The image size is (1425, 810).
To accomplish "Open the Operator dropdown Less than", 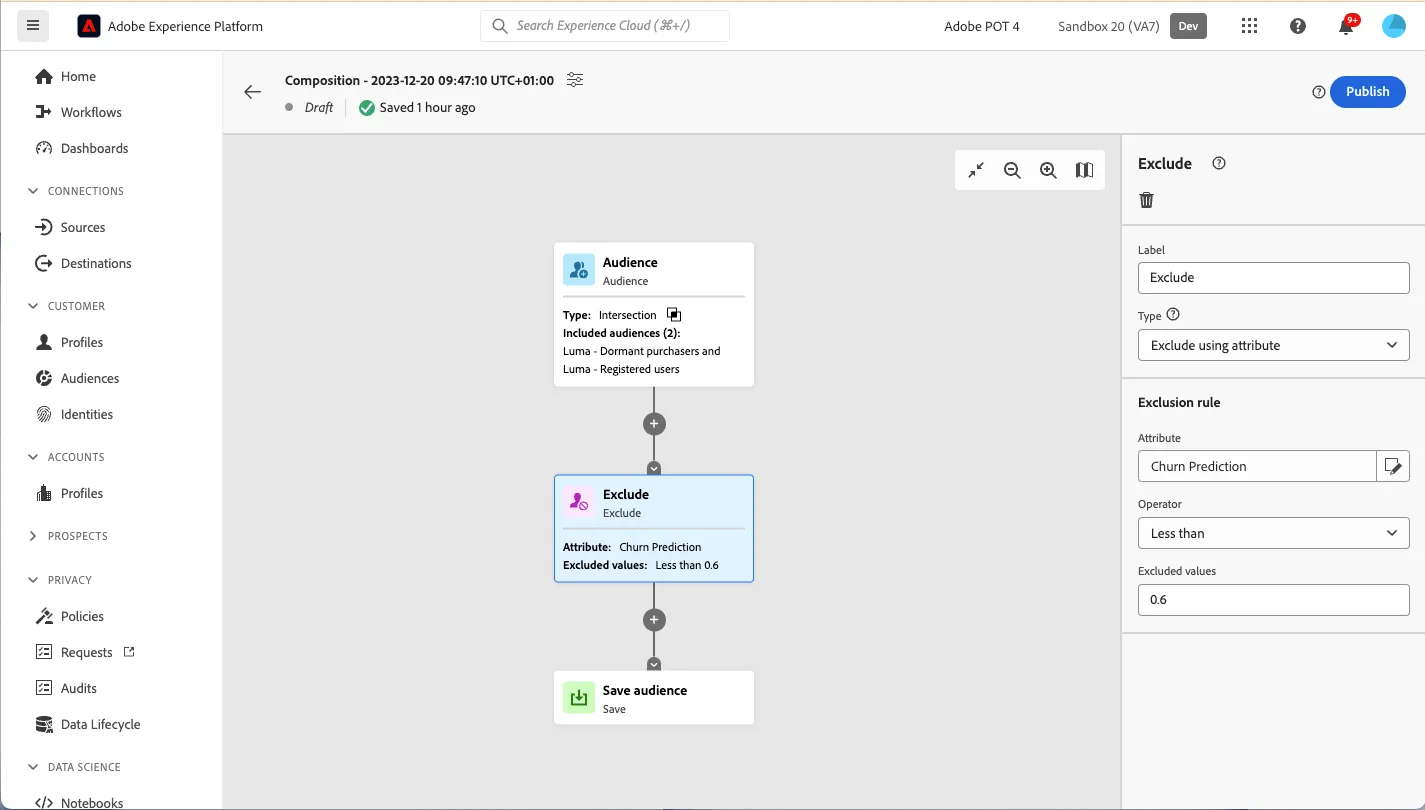I will pos(1274,533).
